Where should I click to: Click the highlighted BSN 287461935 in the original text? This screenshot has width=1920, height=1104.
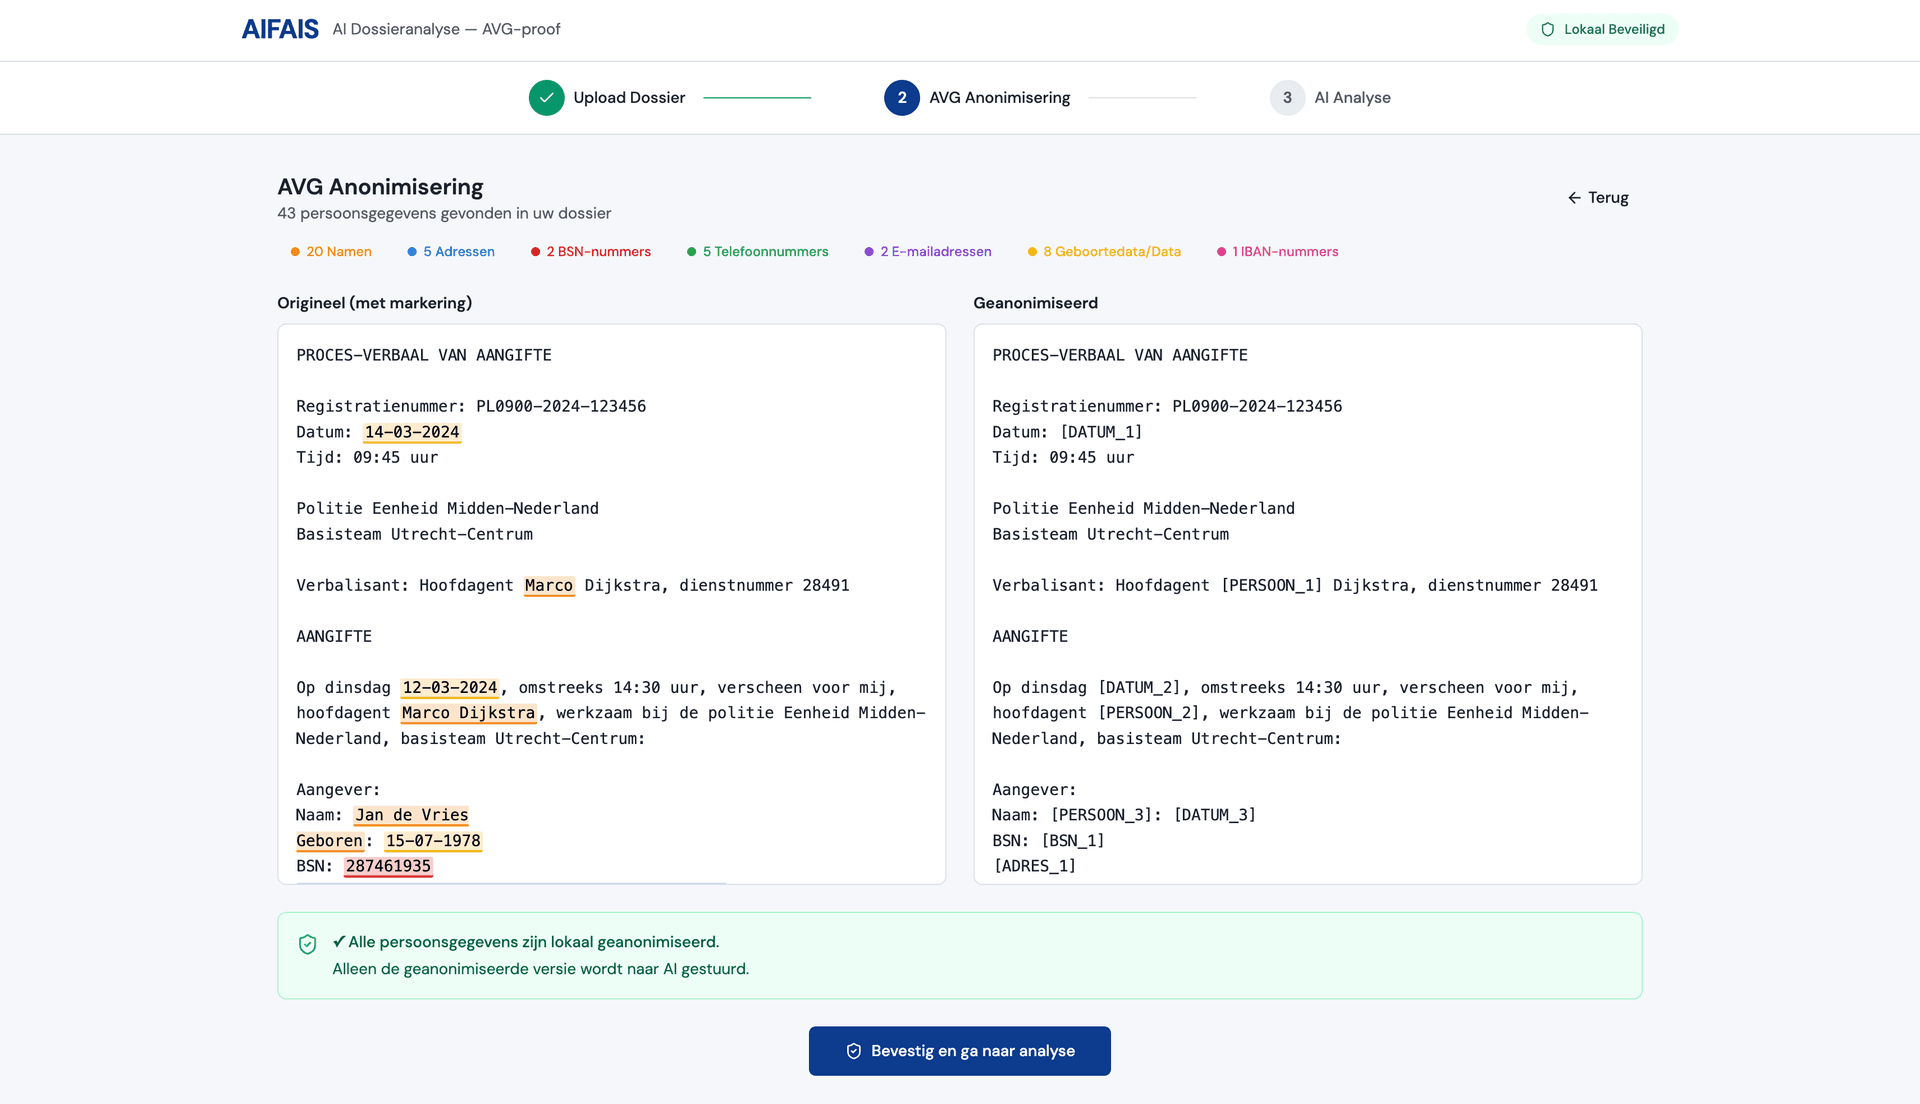click(x=388, y=866)
